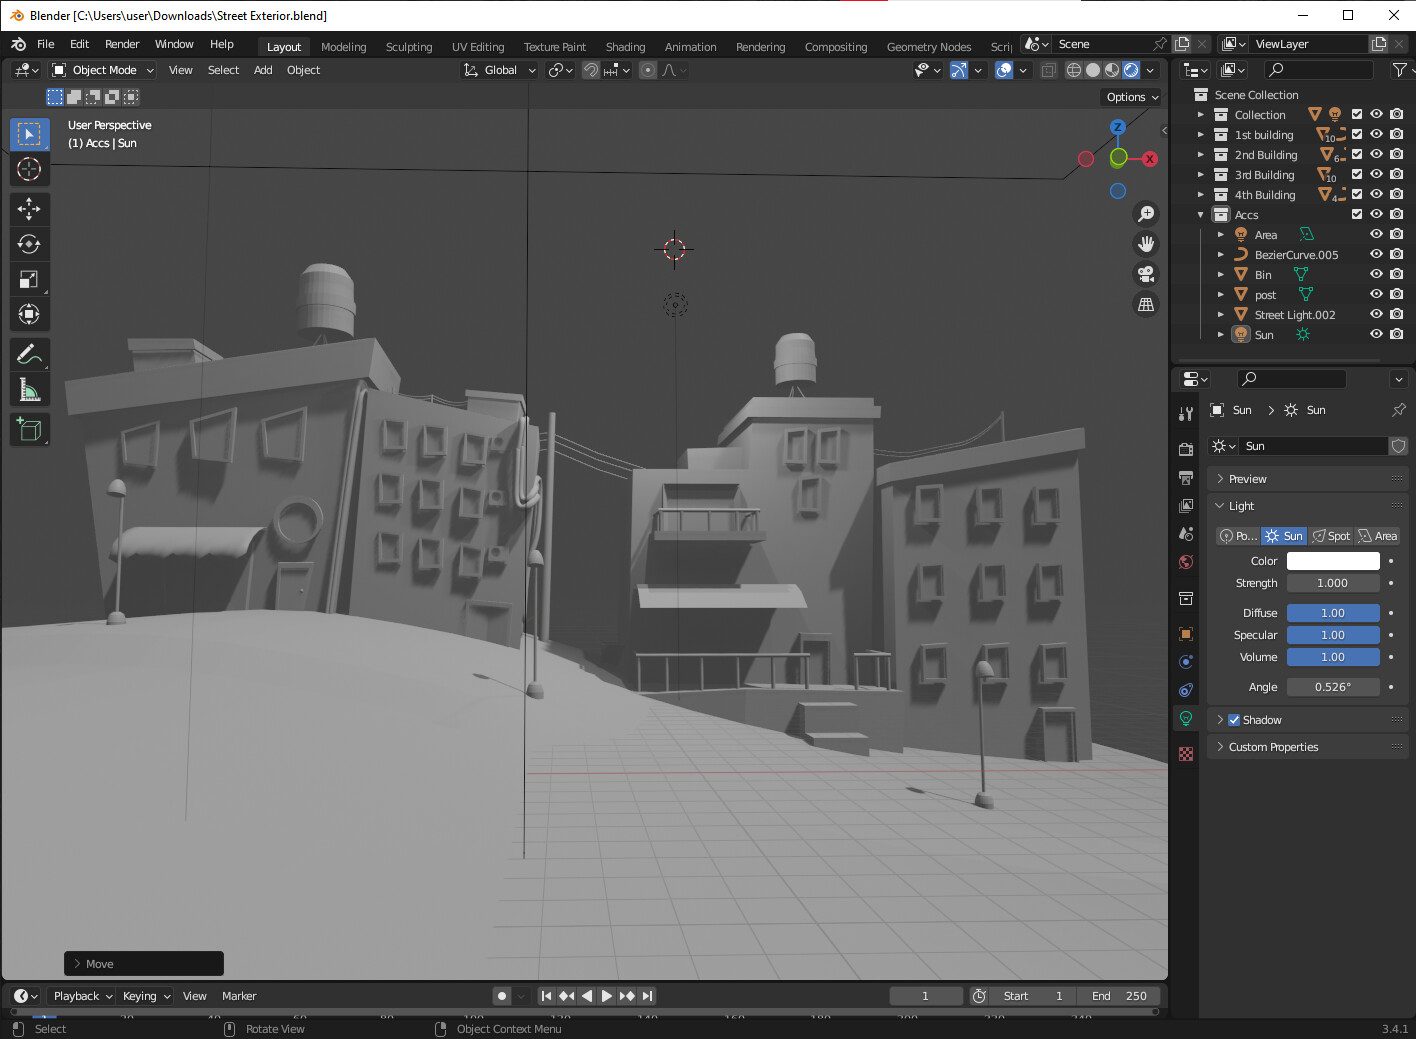Viewport: 1416px width, 1039px height.
Task: Open the Sun light color swatch
Action: coord(1333,560)
